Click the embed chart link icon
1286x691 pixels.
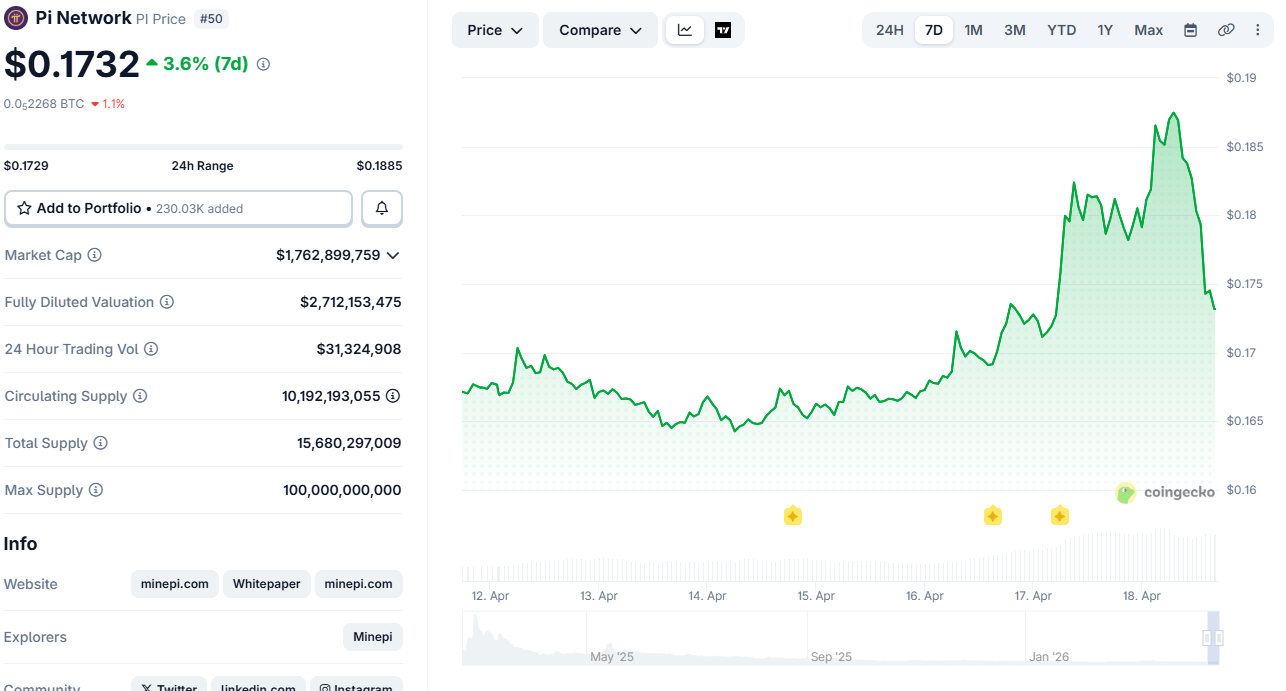1226,30
